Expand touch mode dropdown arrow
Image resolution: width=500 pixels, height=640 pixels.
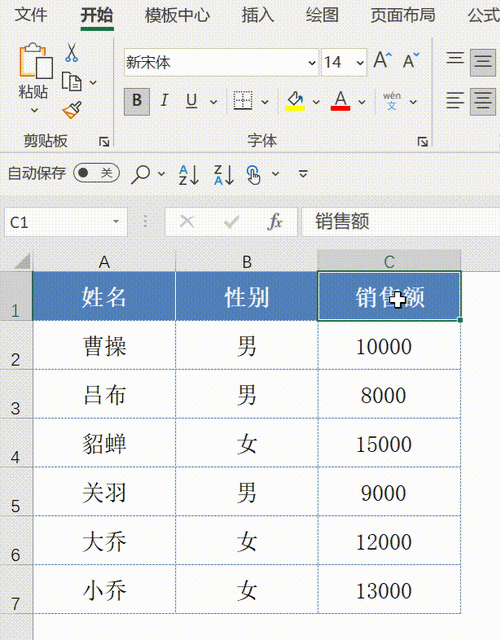tap(276, 174)
